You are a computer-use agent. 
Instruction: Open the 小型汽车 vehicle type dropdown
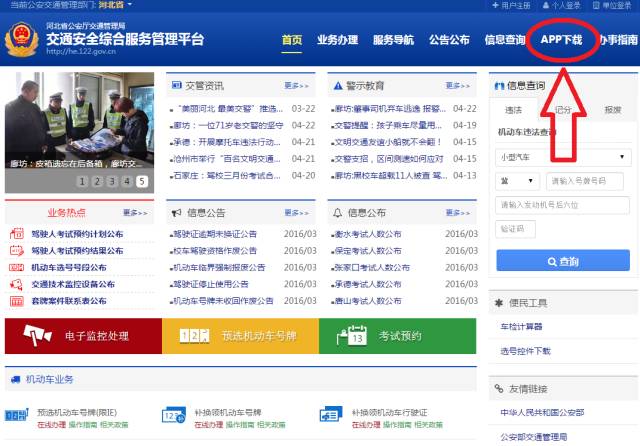tap(563, 156)
